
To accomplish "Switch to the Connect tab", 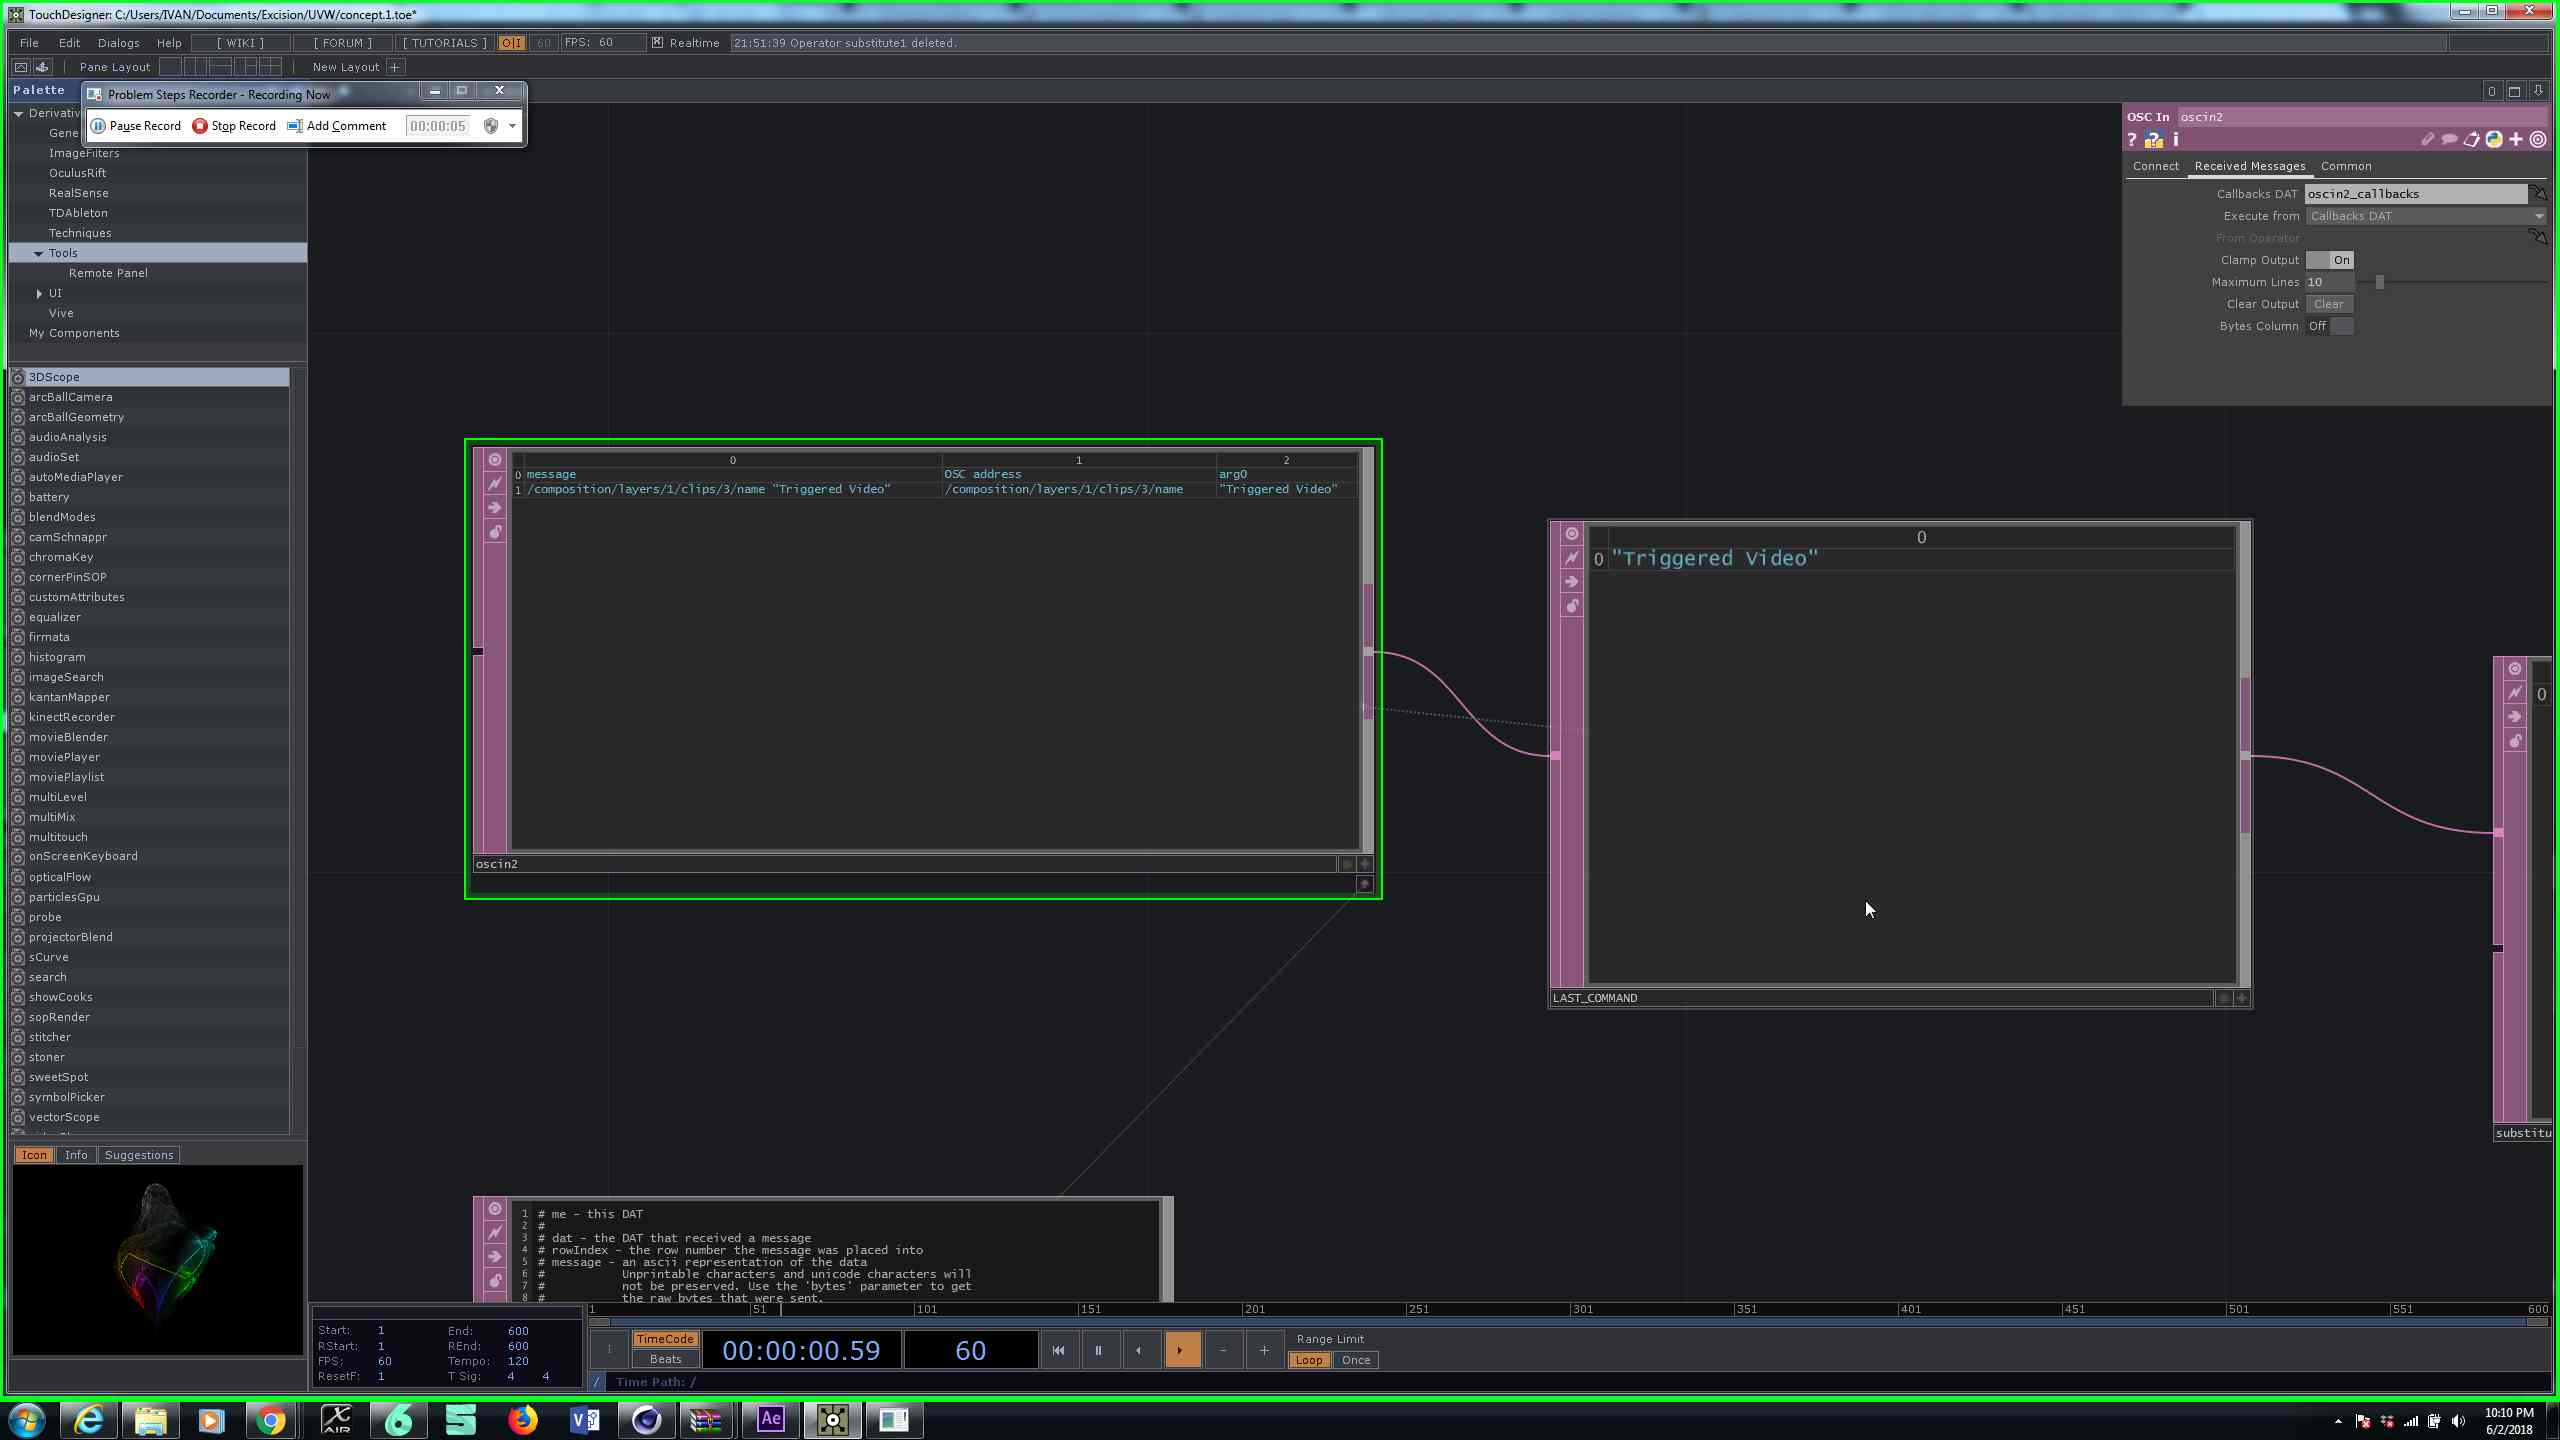I will point(2155,166).
